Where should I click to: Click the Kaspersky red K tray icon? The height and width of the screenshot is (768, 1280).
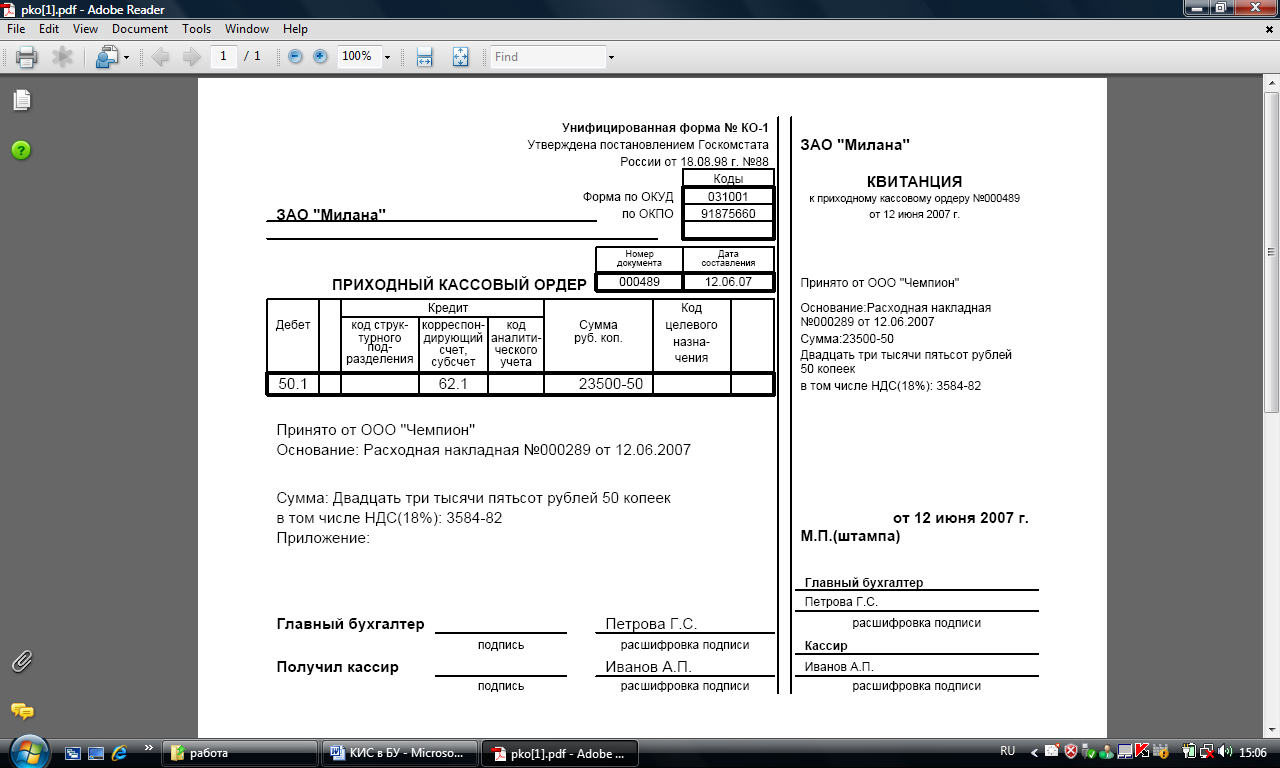(1142, 751)
